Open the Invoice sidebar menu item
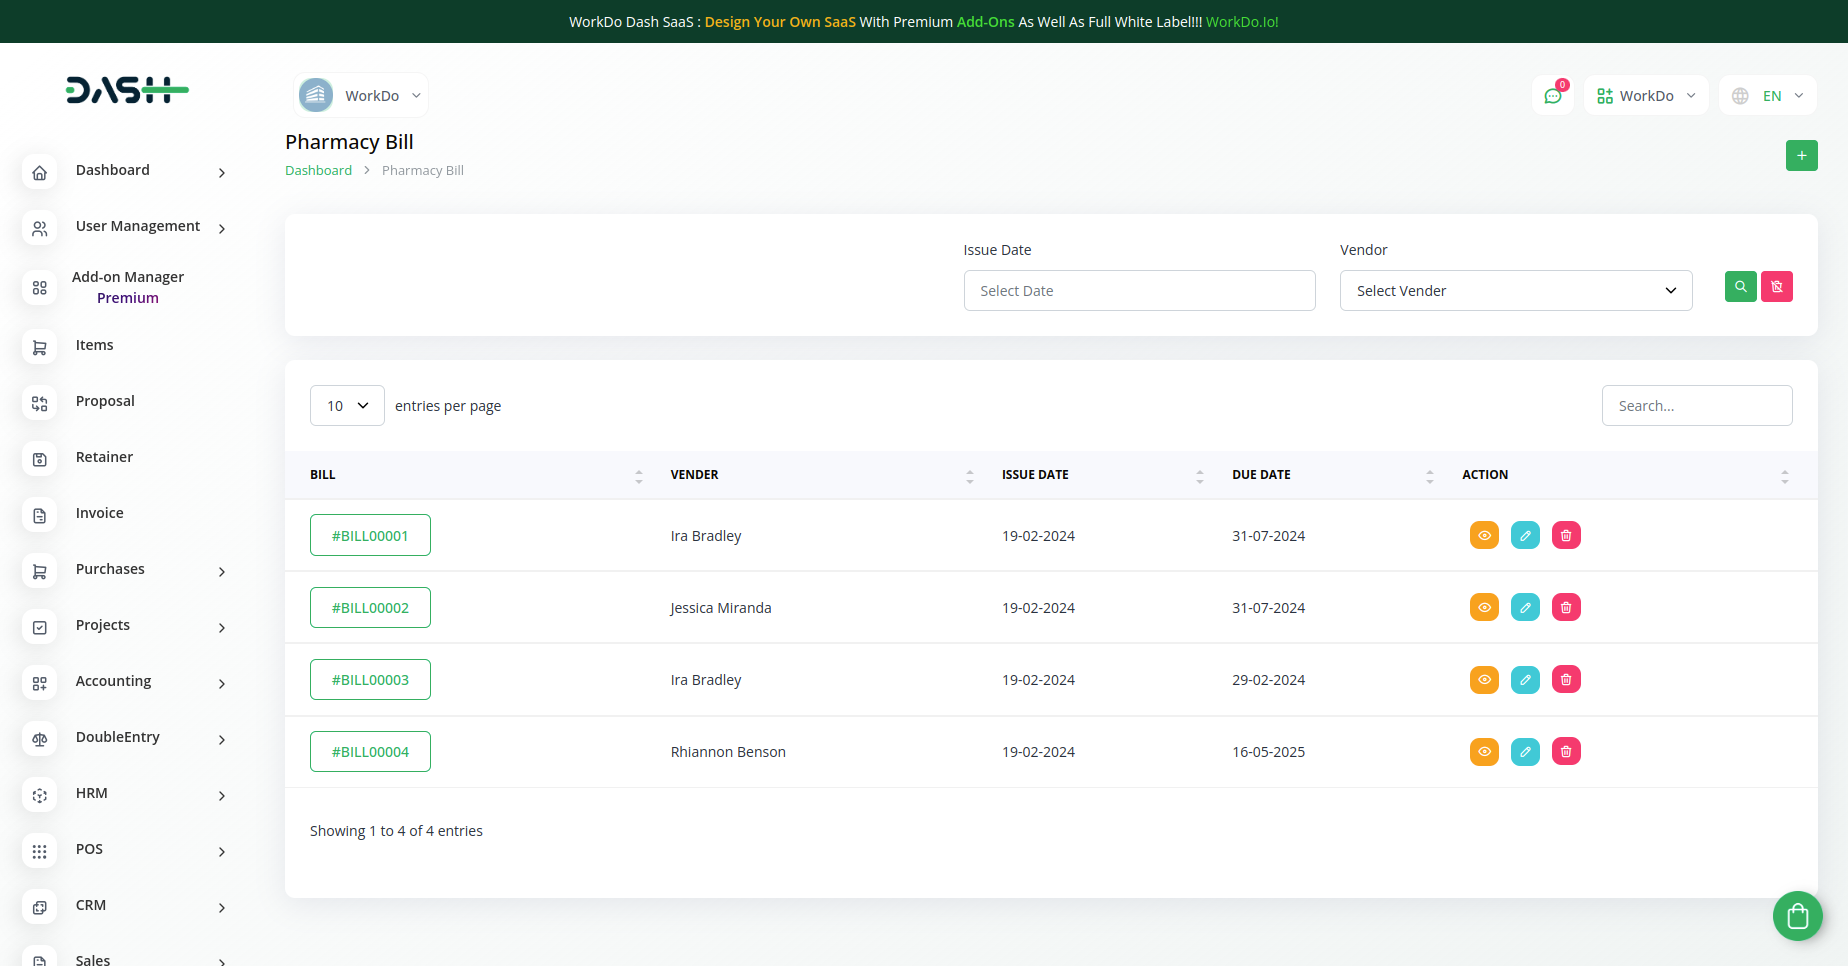Screen dimensions: 1848x966 (x=100, y=514)
